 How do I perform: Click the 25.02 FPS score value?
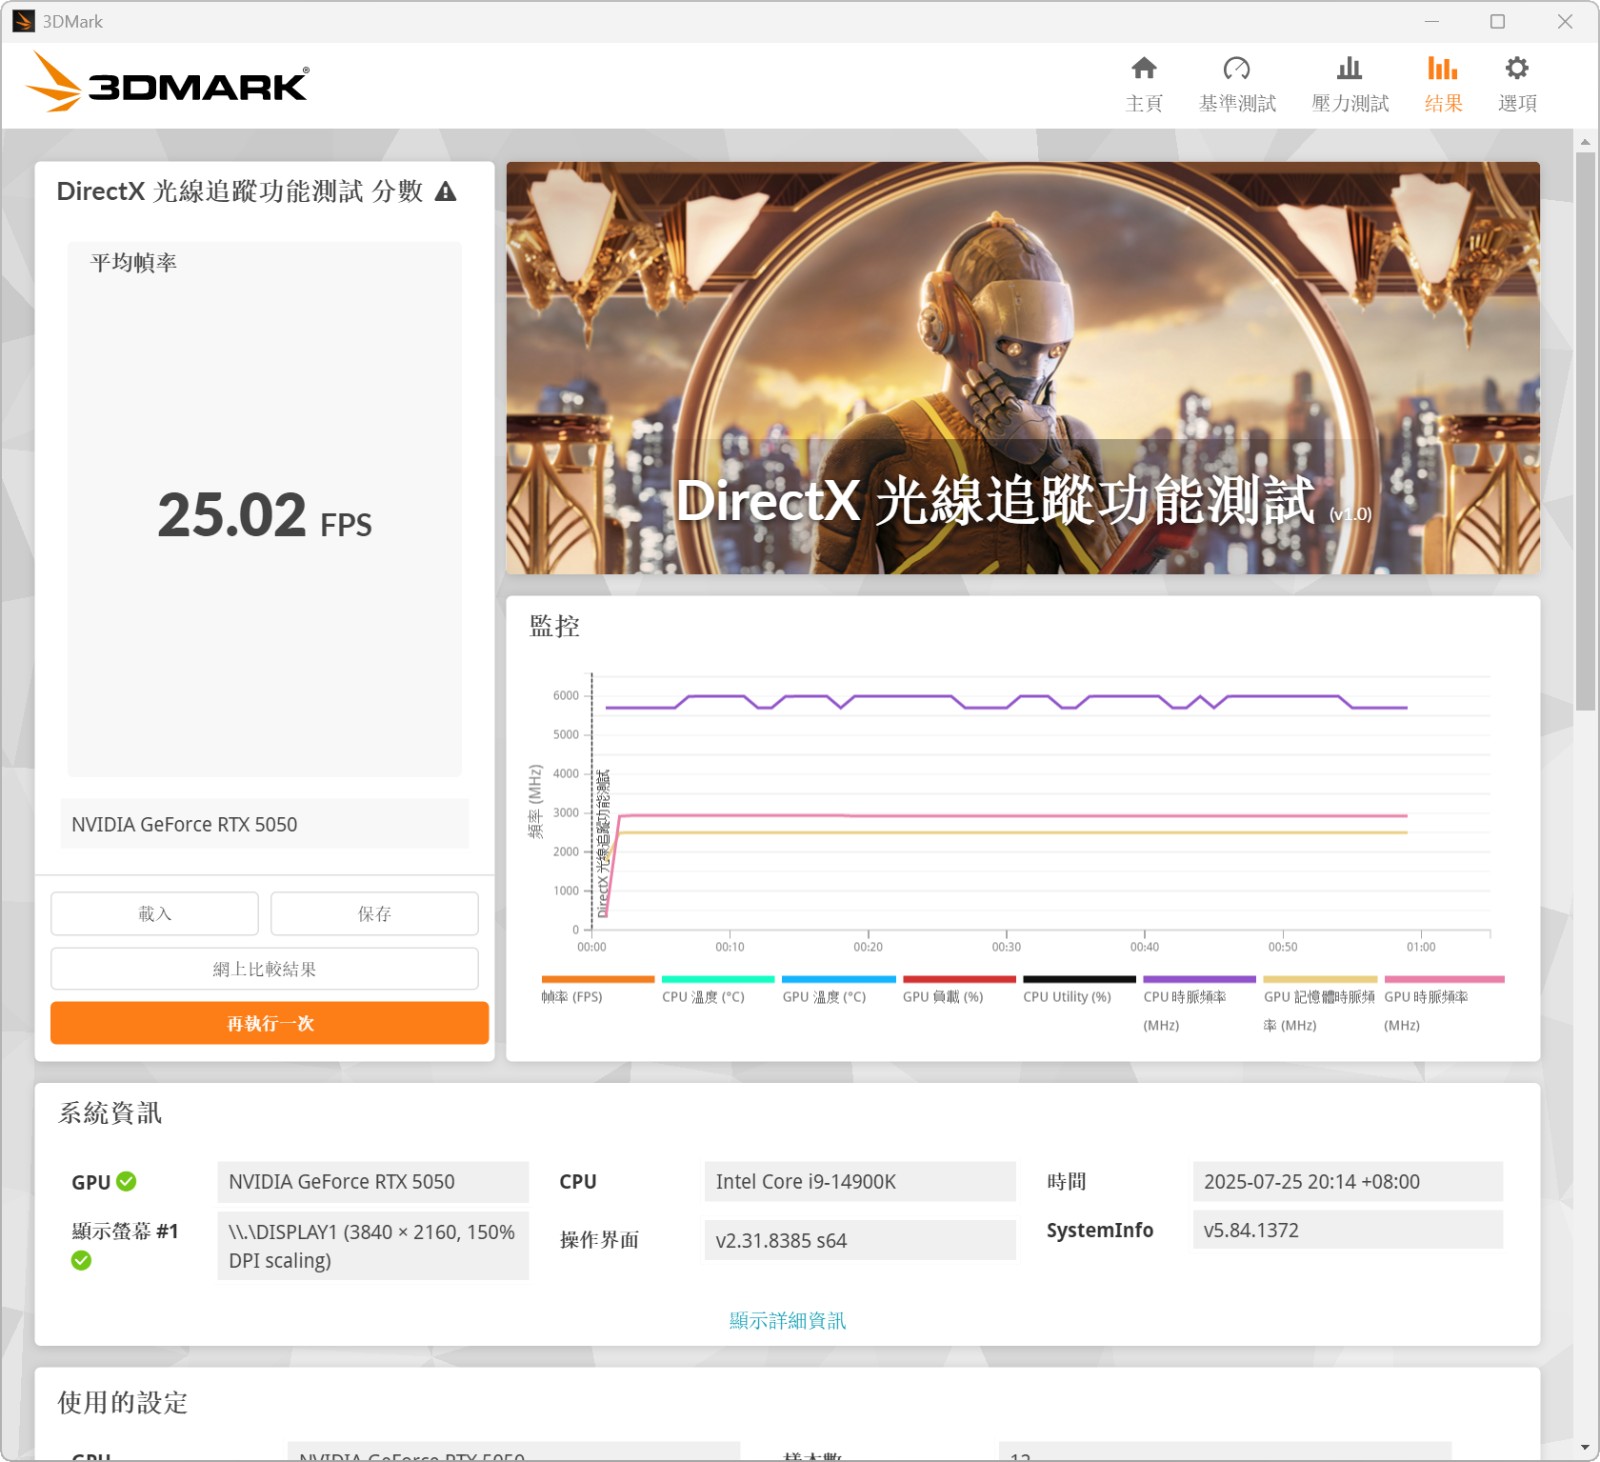click(264, 516)
